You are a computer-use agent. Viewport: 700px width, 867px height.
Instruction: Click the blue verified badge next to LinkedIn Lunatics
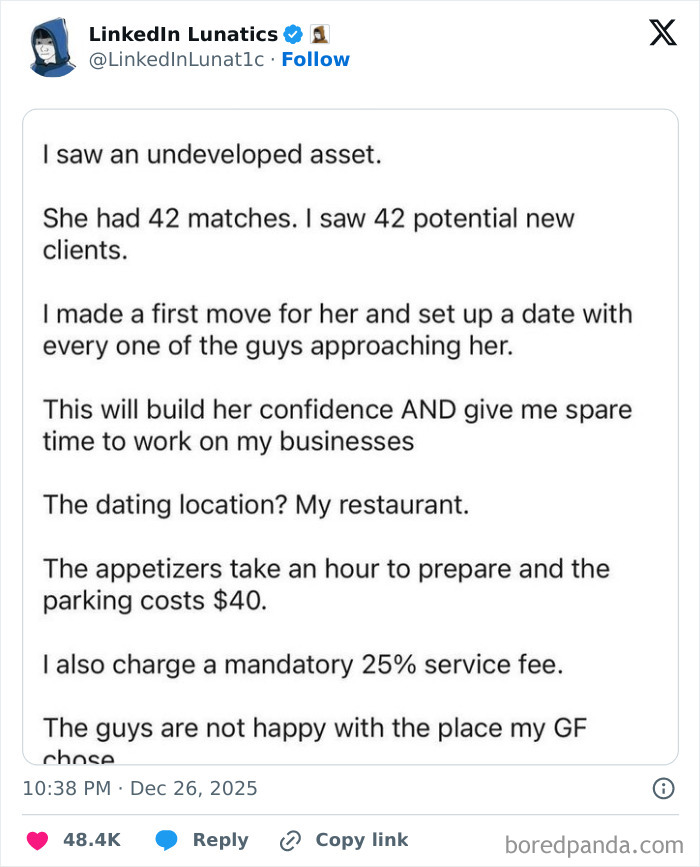[292, 33]
